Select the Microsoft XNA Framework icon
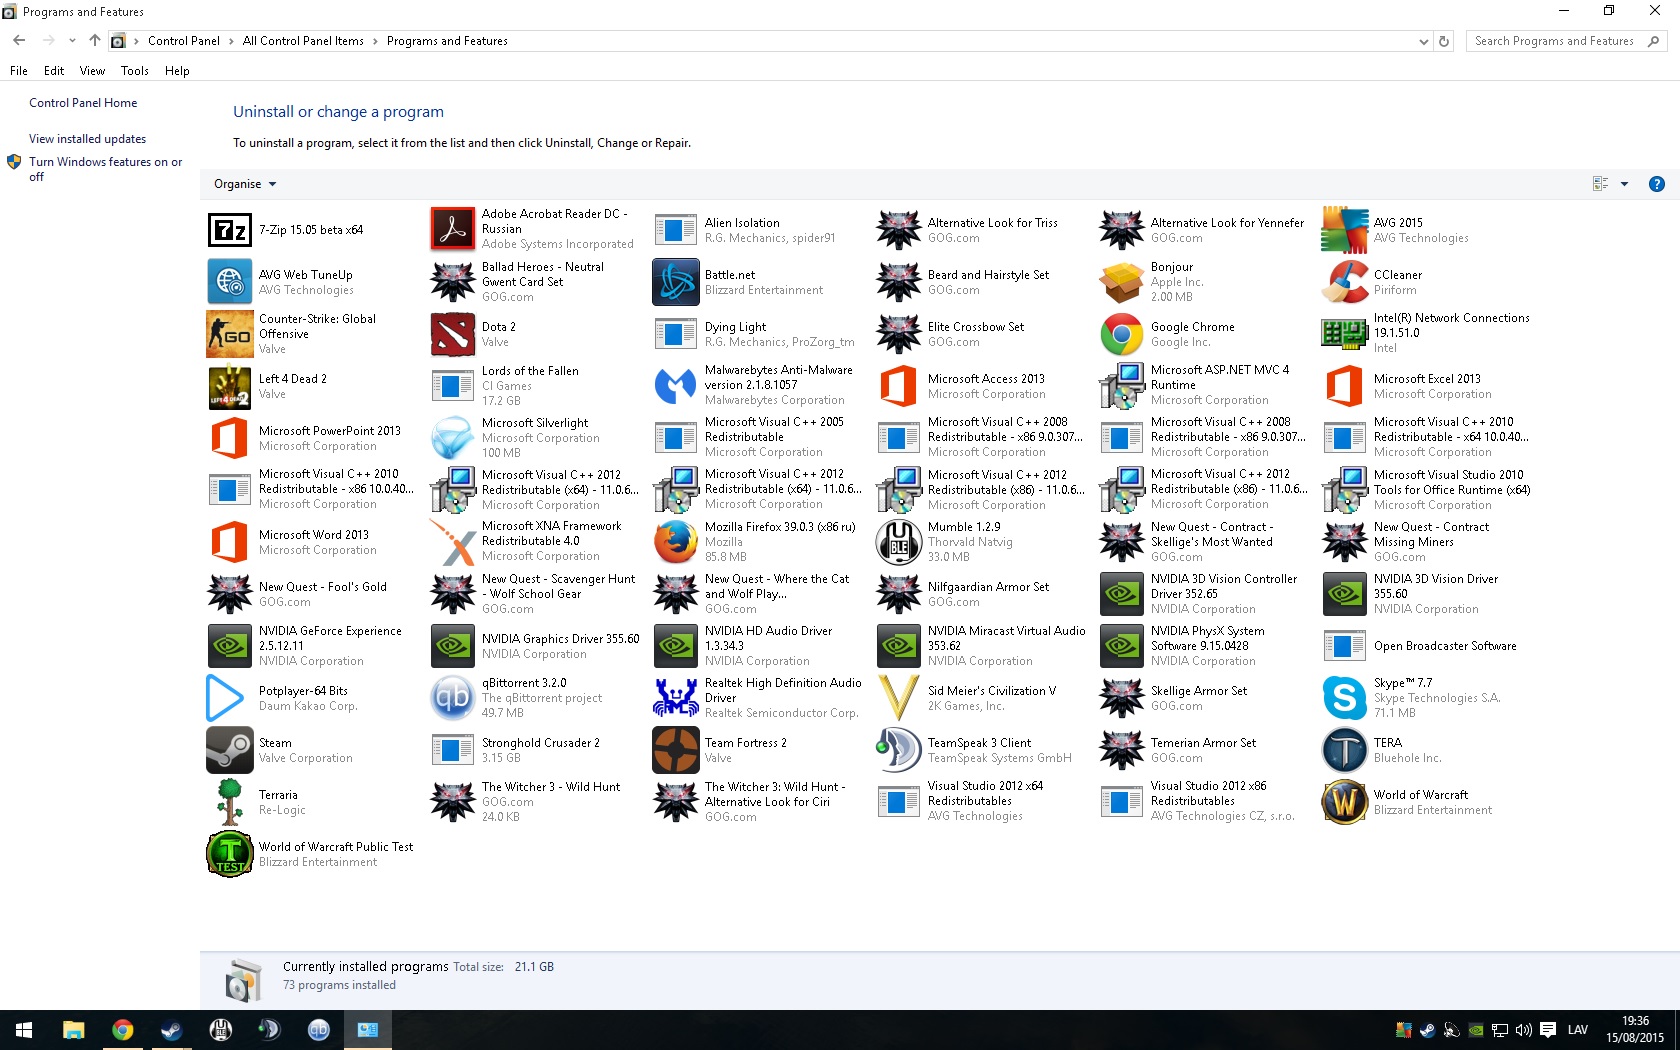Viewport: 1680px width, 1050px height. pos(452,542)
